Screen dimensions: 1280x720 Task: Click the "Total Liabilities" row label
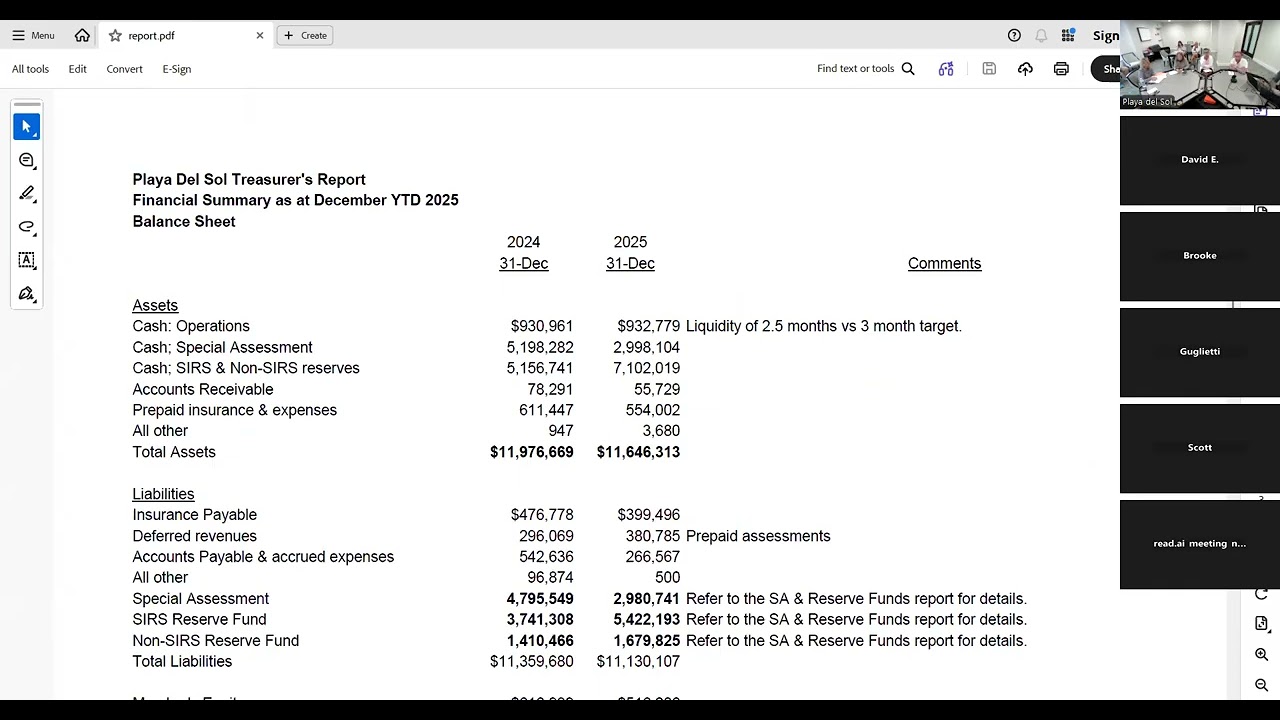pos(182,662)
